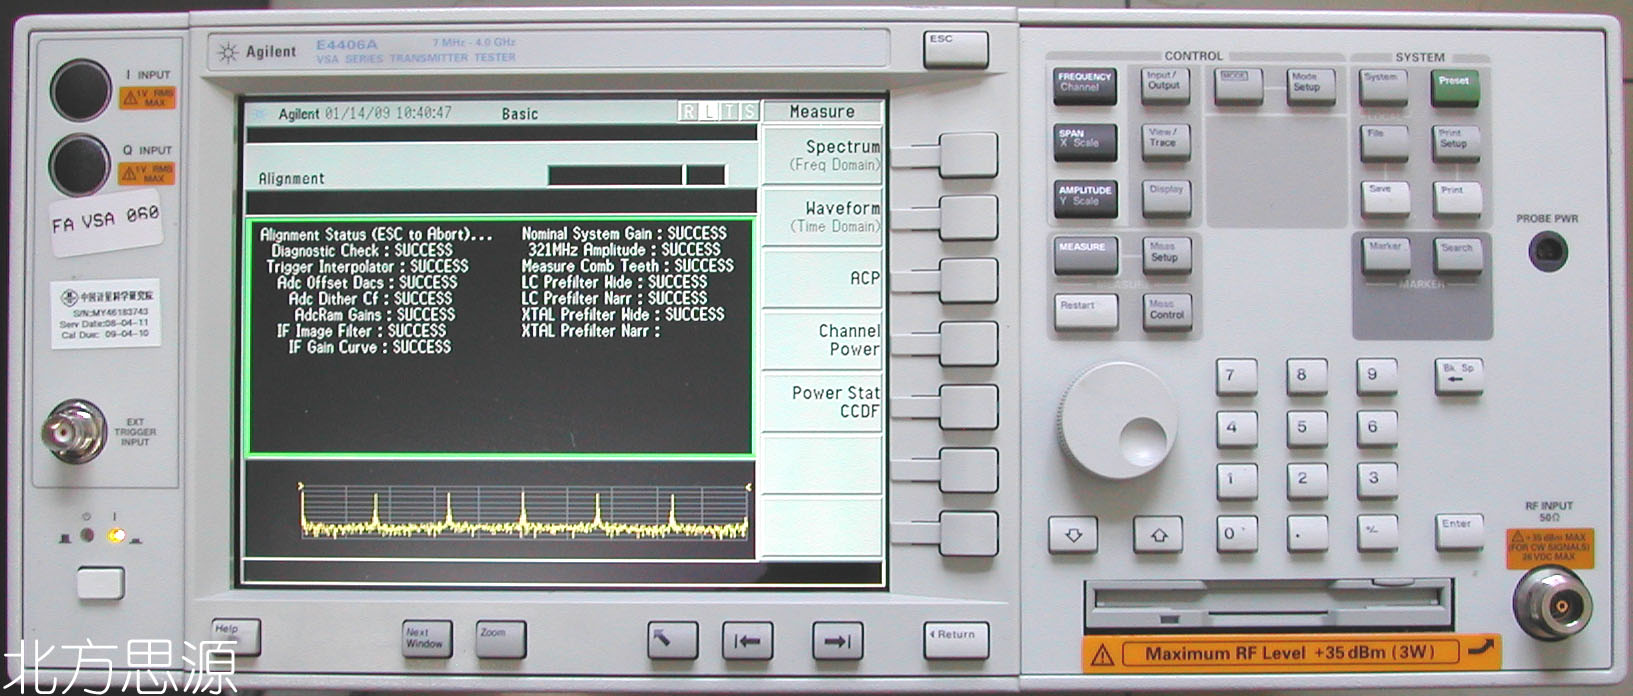Push the down arrow step key
This screenshot has width=1633, height=696.
pyautogui.click(x=1073, y=535)
